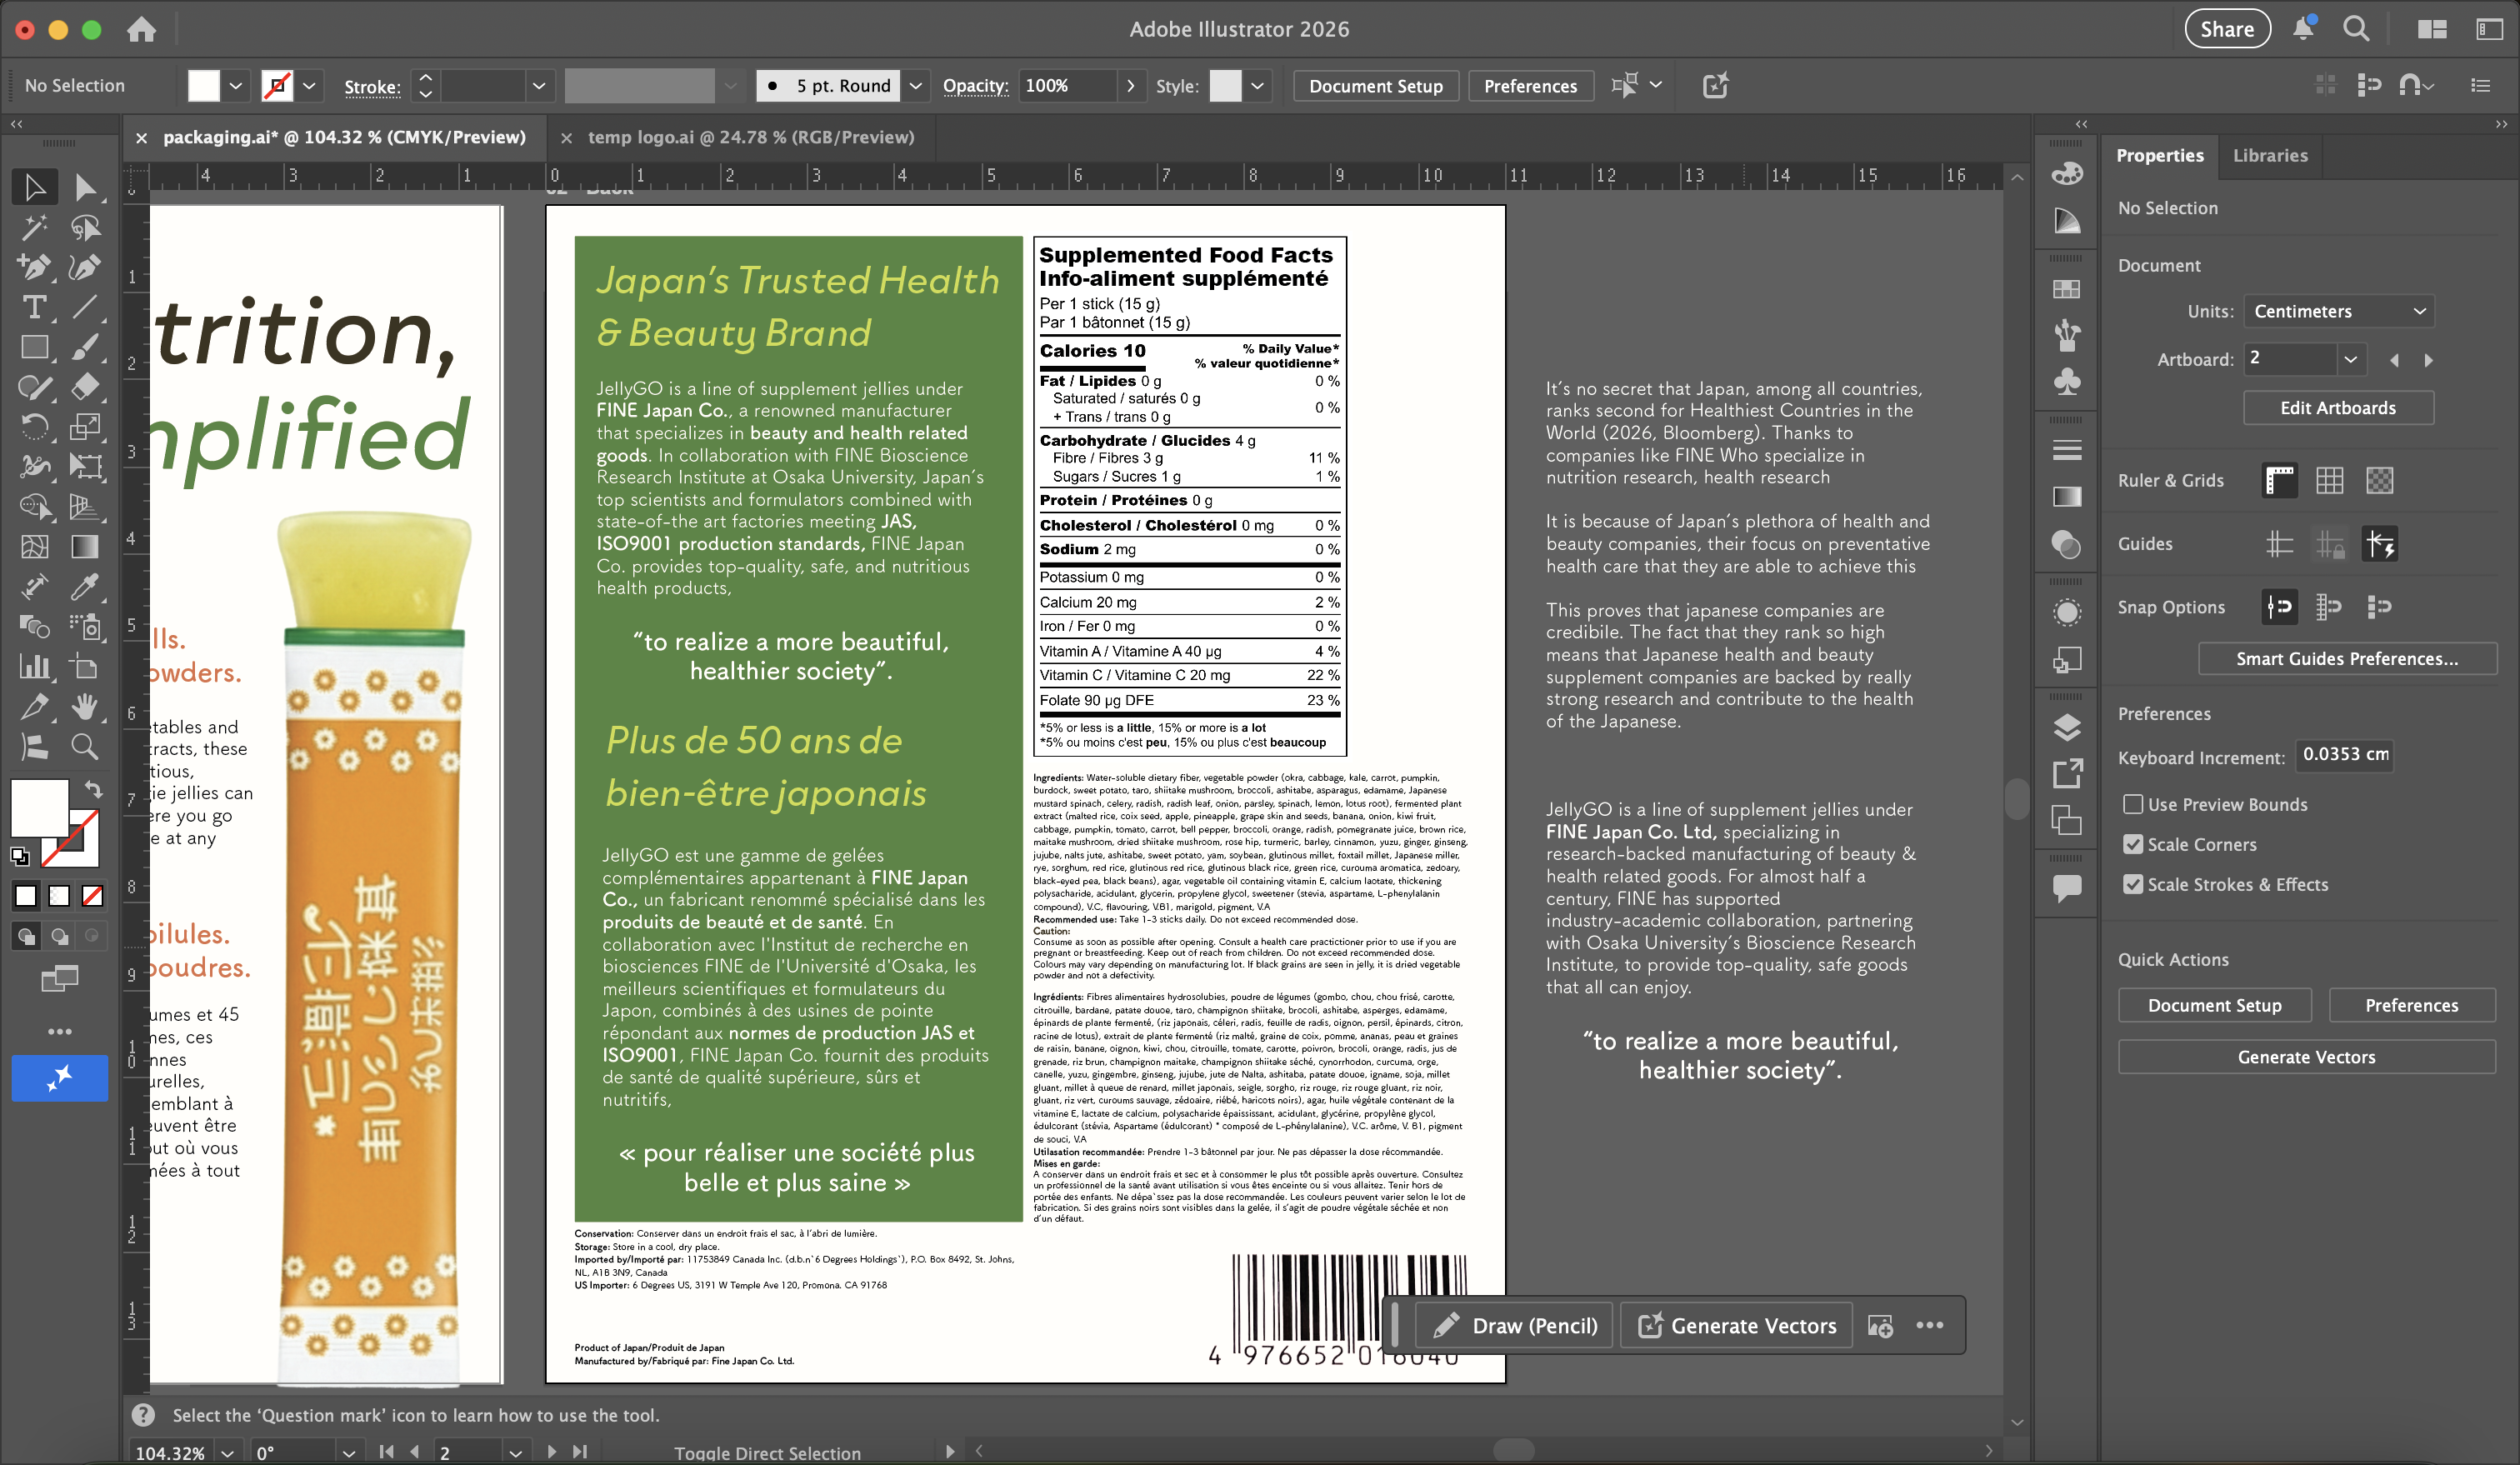Select the Zoom tool
2520x1465 pixels.
coord(85,747)
